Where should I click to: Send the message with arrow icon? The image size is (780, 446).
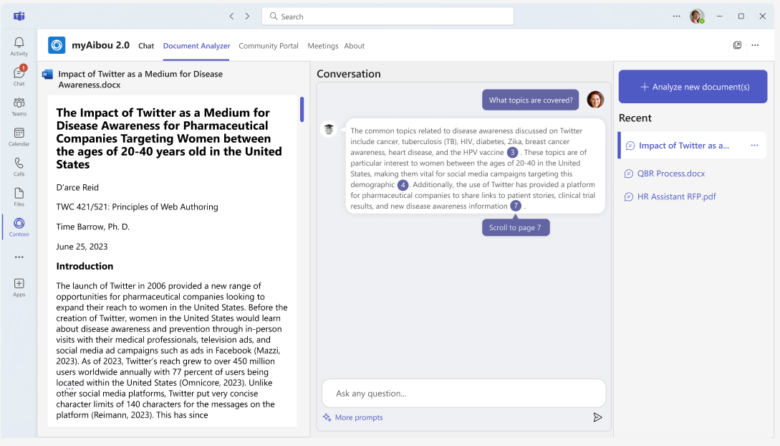coord(597,418)
